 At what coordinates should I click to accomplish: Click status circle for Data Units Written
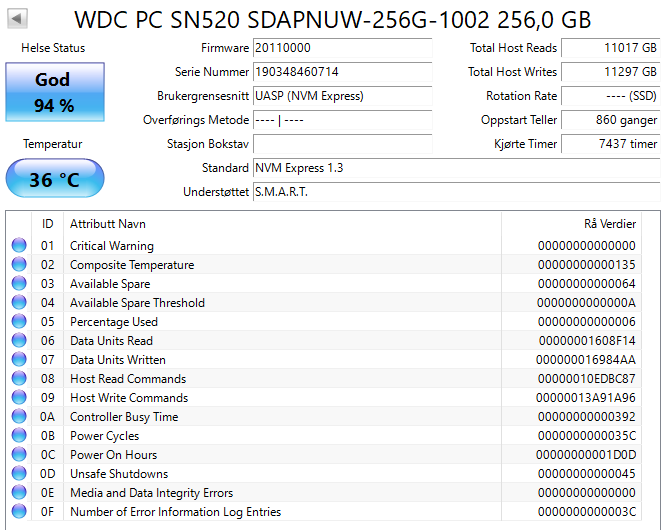(x=19, y=359)
